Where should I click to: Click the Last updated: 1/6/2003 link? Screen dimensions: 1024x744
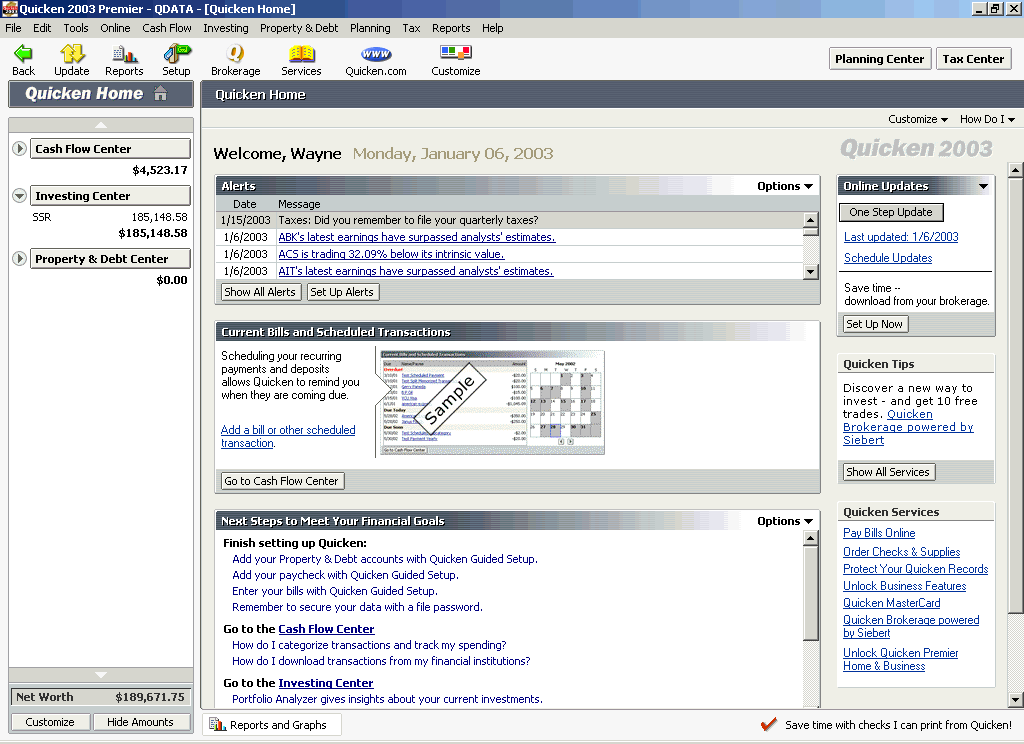[901, 237]
